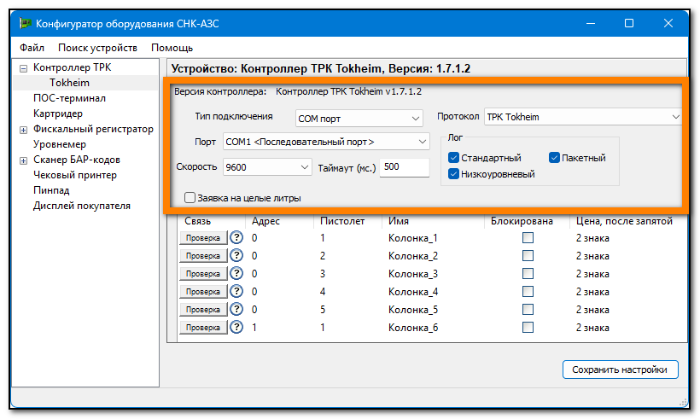
Task: Select Пинпад in the tree
Action: [x=51, y=190]
